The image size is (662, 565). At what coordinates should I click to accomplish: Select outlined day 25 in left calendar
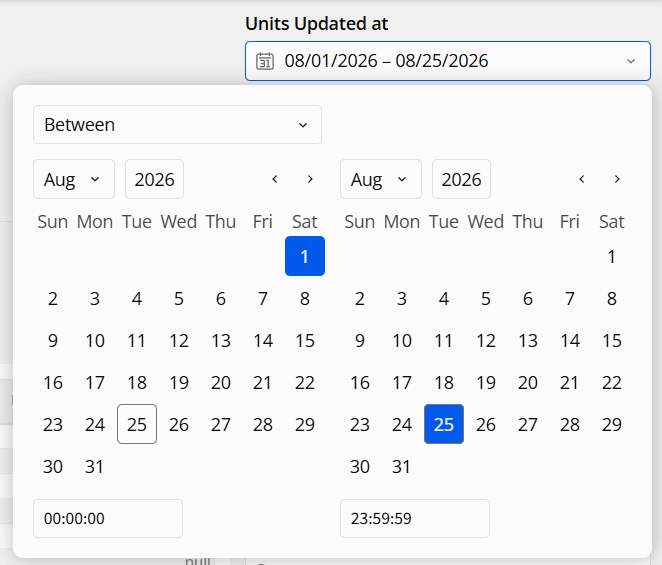tap(137, 424)
